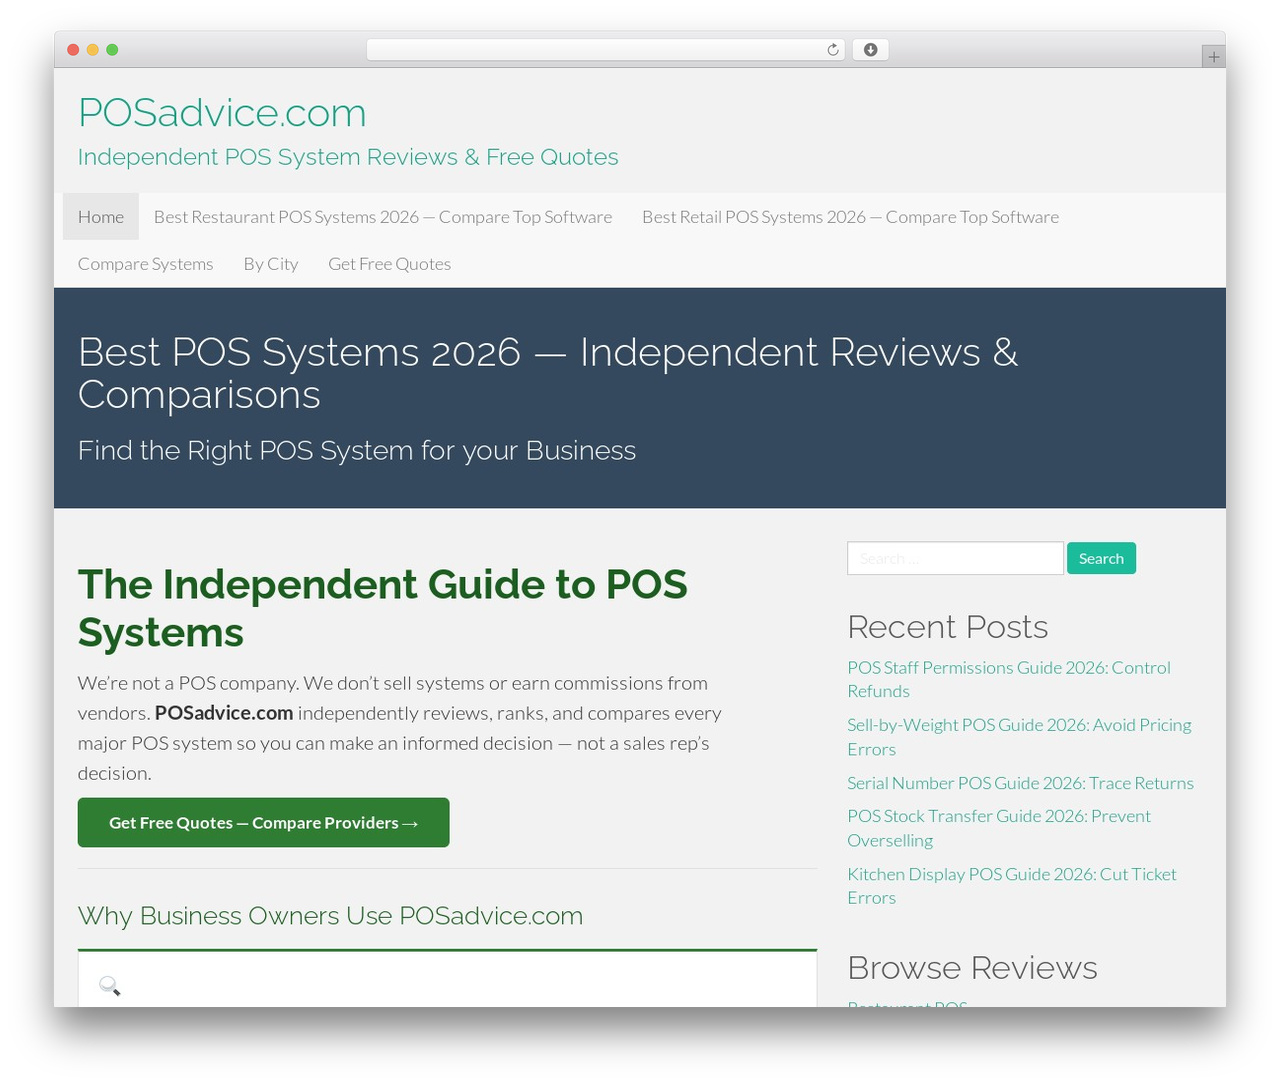Open the By City menu item
This screenshot has width=1280, height=1084.
(x=271, y=264)
